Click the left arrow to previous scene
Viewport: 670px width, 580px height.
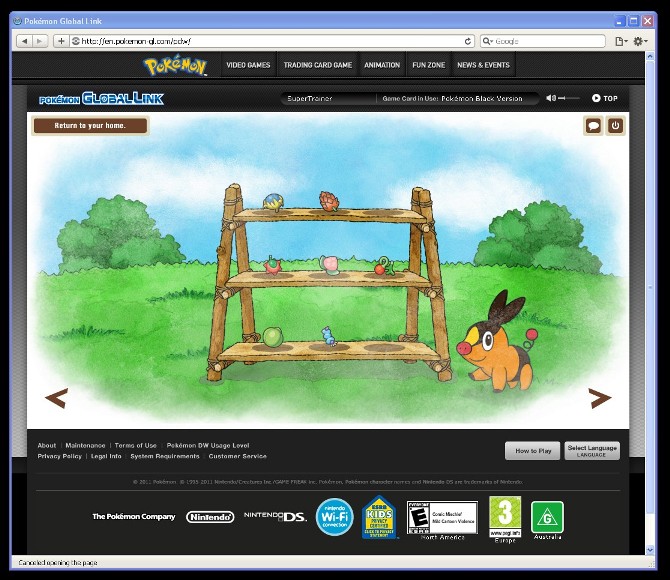56,398
